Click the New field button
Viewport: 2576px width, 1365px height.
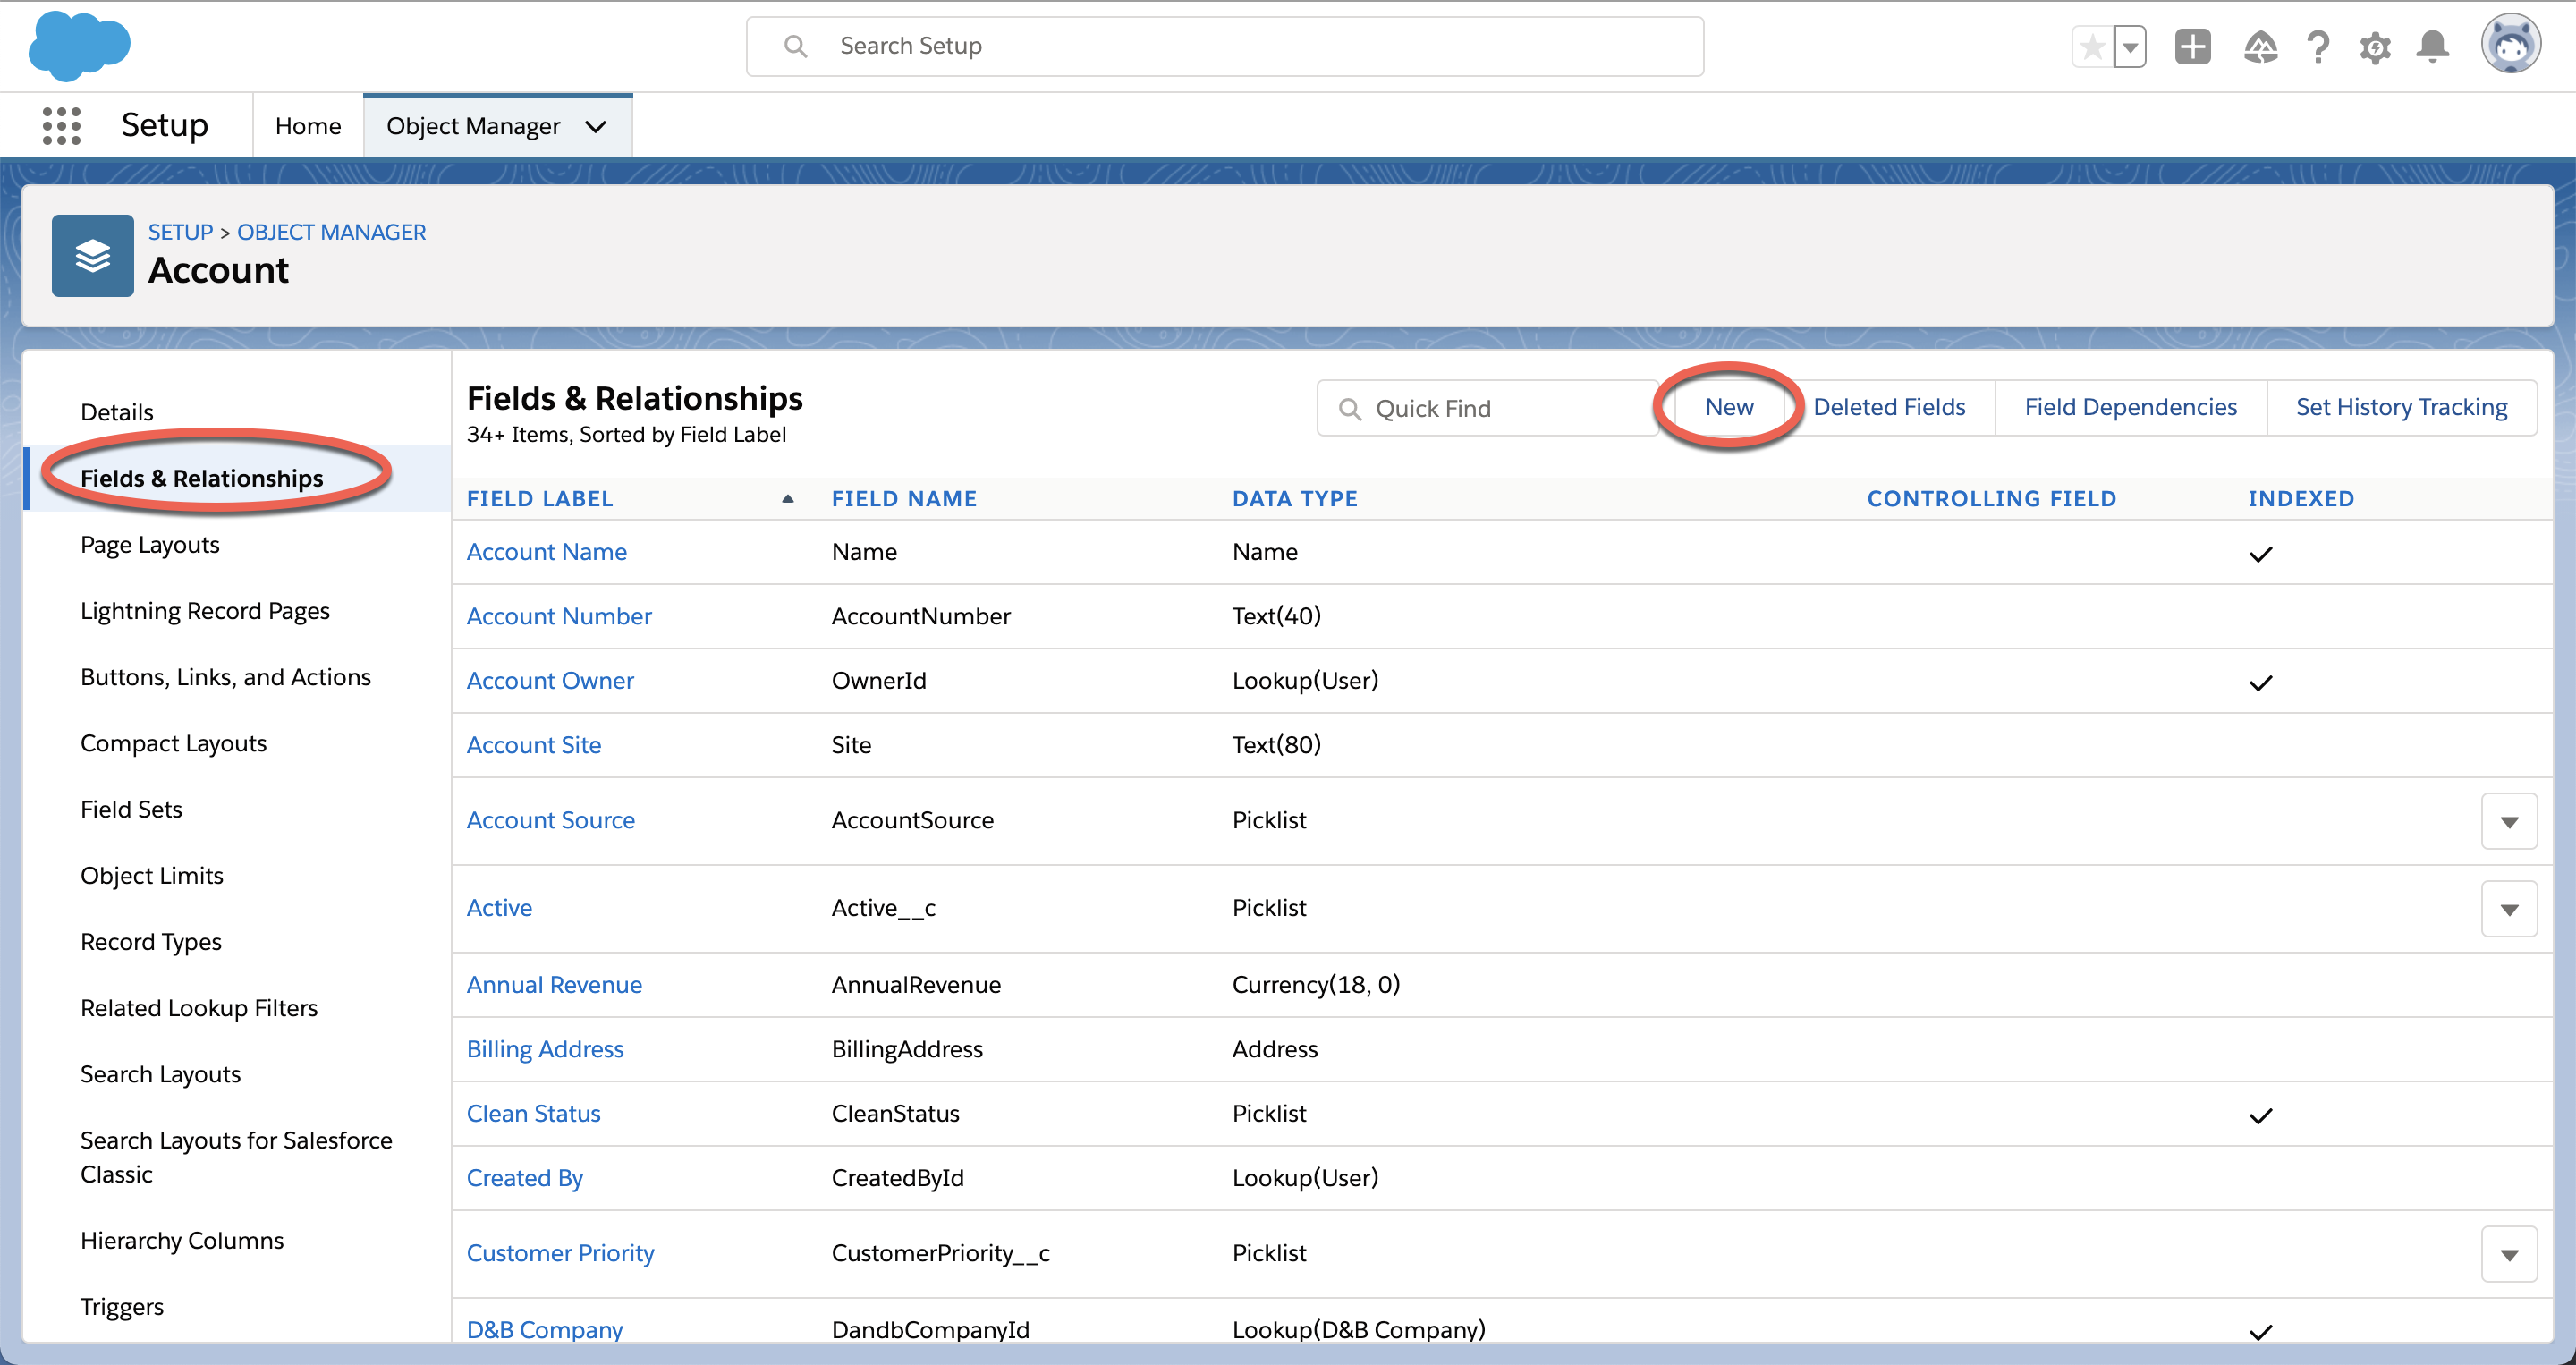[1729, 407]
